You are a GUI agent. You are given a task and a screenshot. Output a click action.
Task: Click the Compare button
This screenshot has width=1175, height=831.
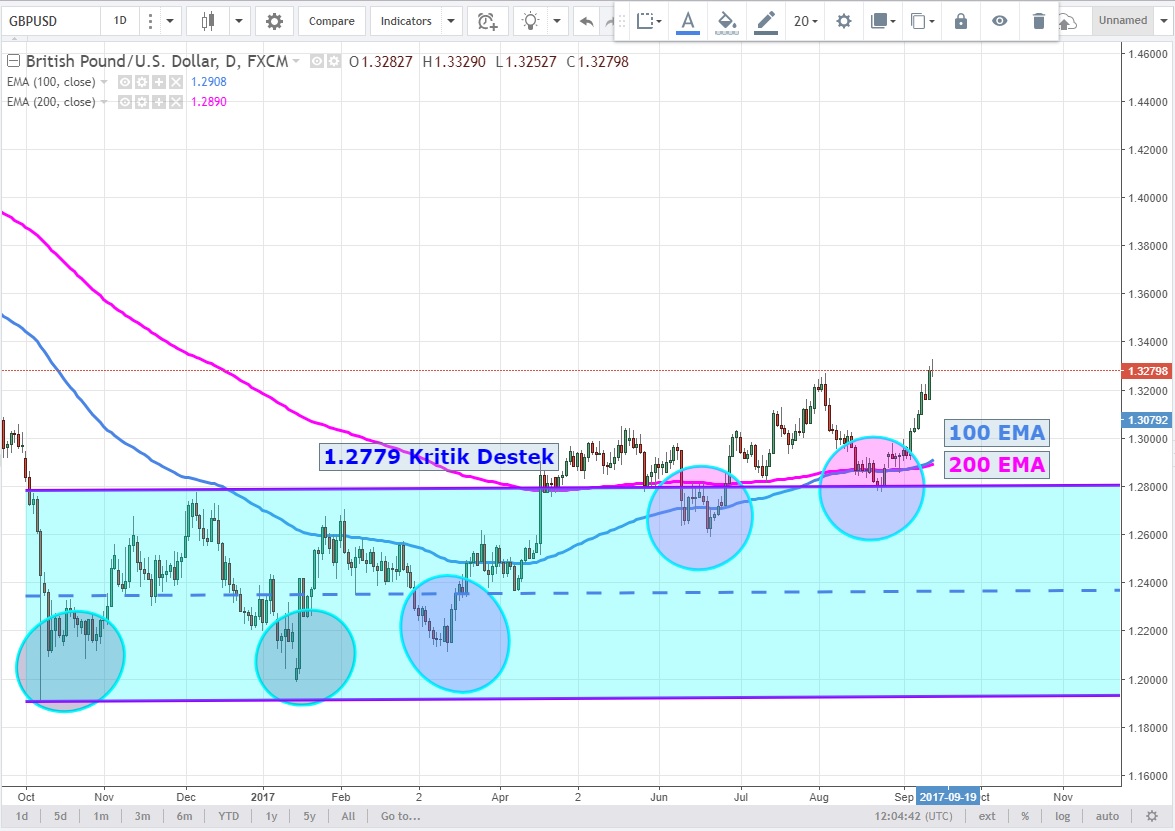pyautogui.click(x=331, y=21)
